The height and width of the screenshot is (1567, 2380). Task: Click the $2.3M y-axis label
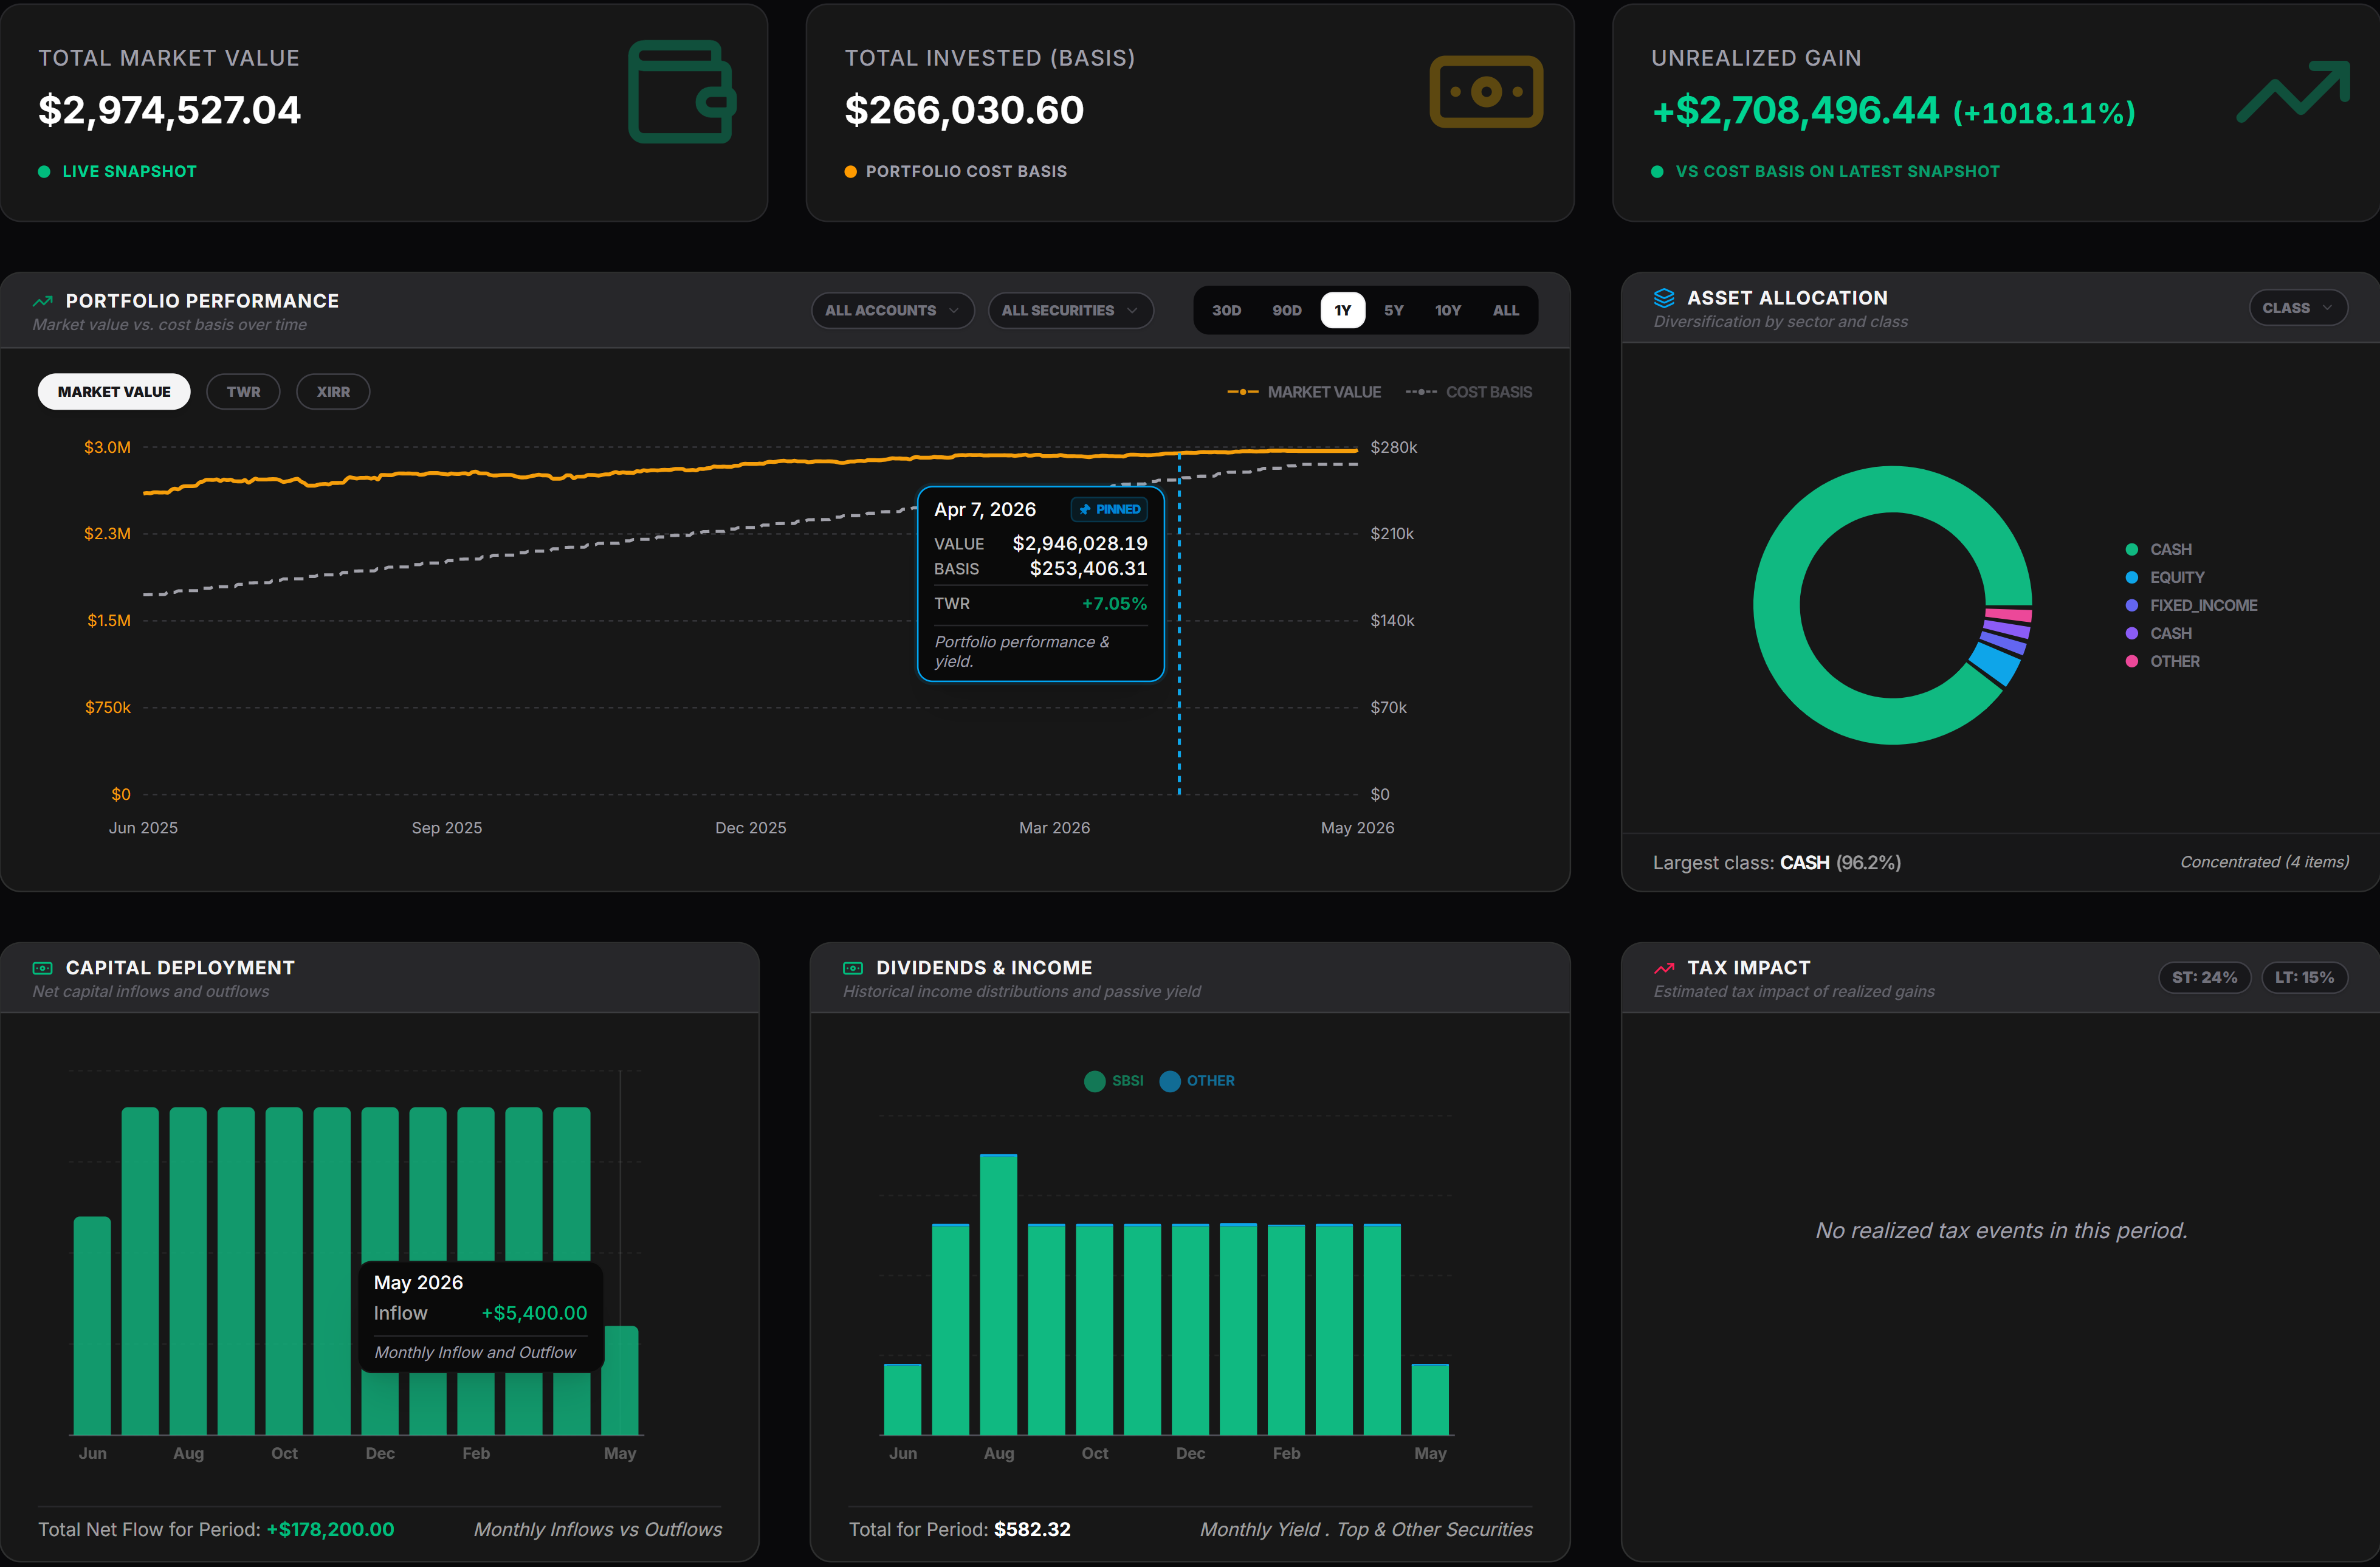(107, 533)
